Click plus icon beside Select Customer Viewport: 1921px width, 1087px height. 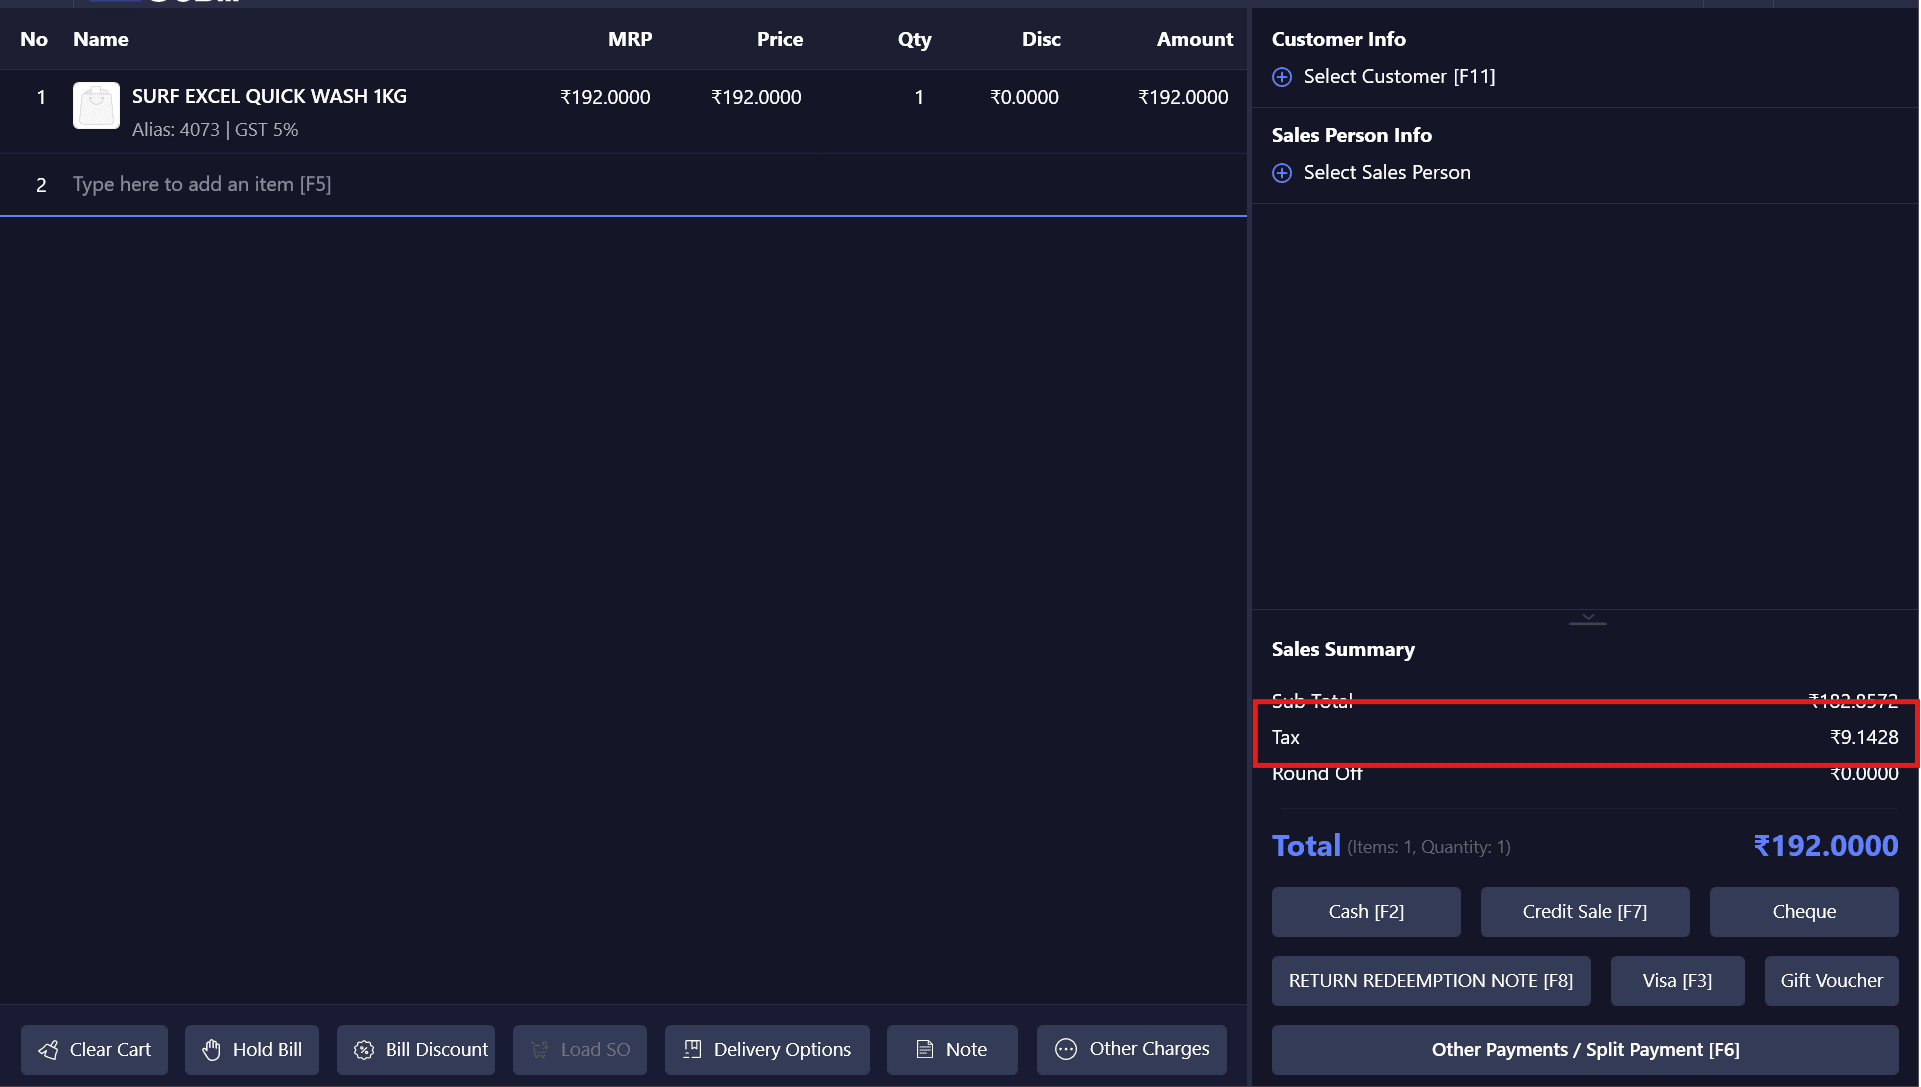click(1282, 77)
